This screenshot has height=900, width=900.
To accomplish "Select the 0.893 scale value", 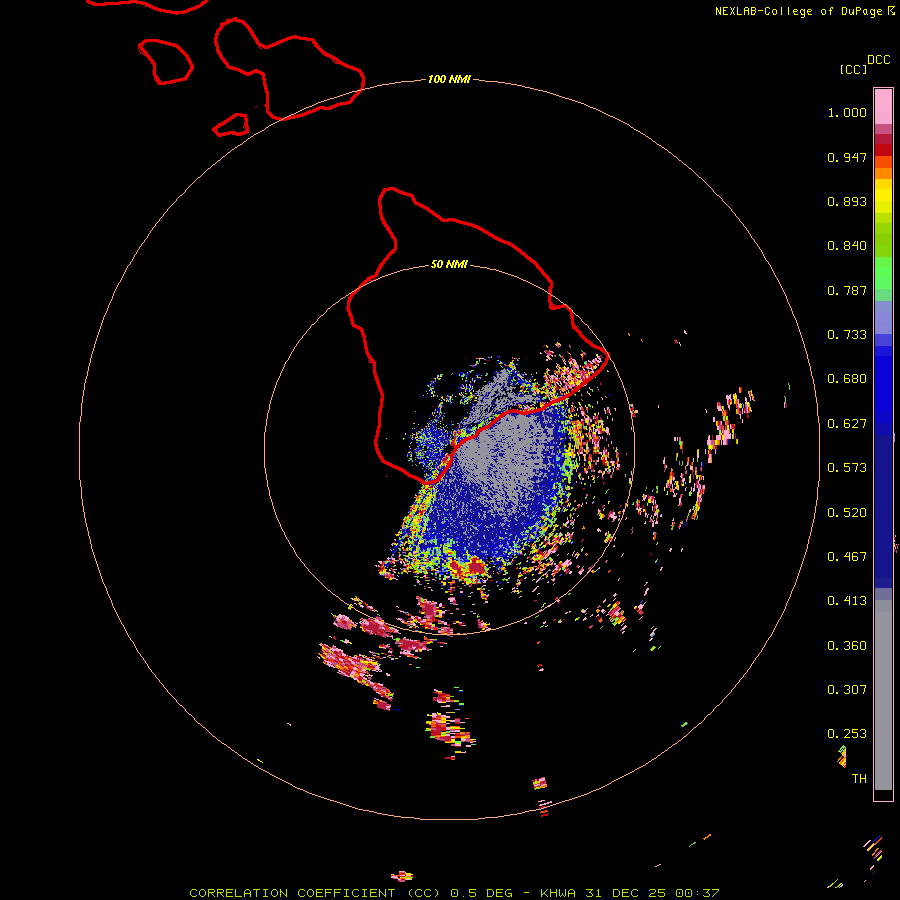I will pos(847,201).
